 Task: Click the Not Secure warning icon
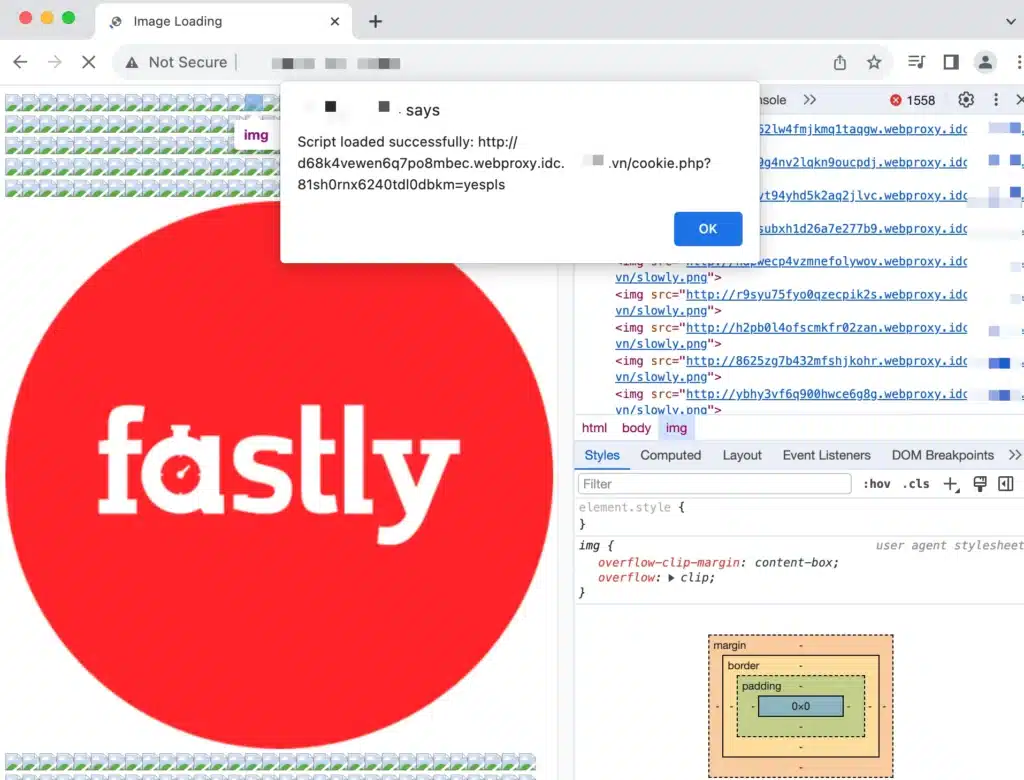pyautogui.click(x=132, y=63)
